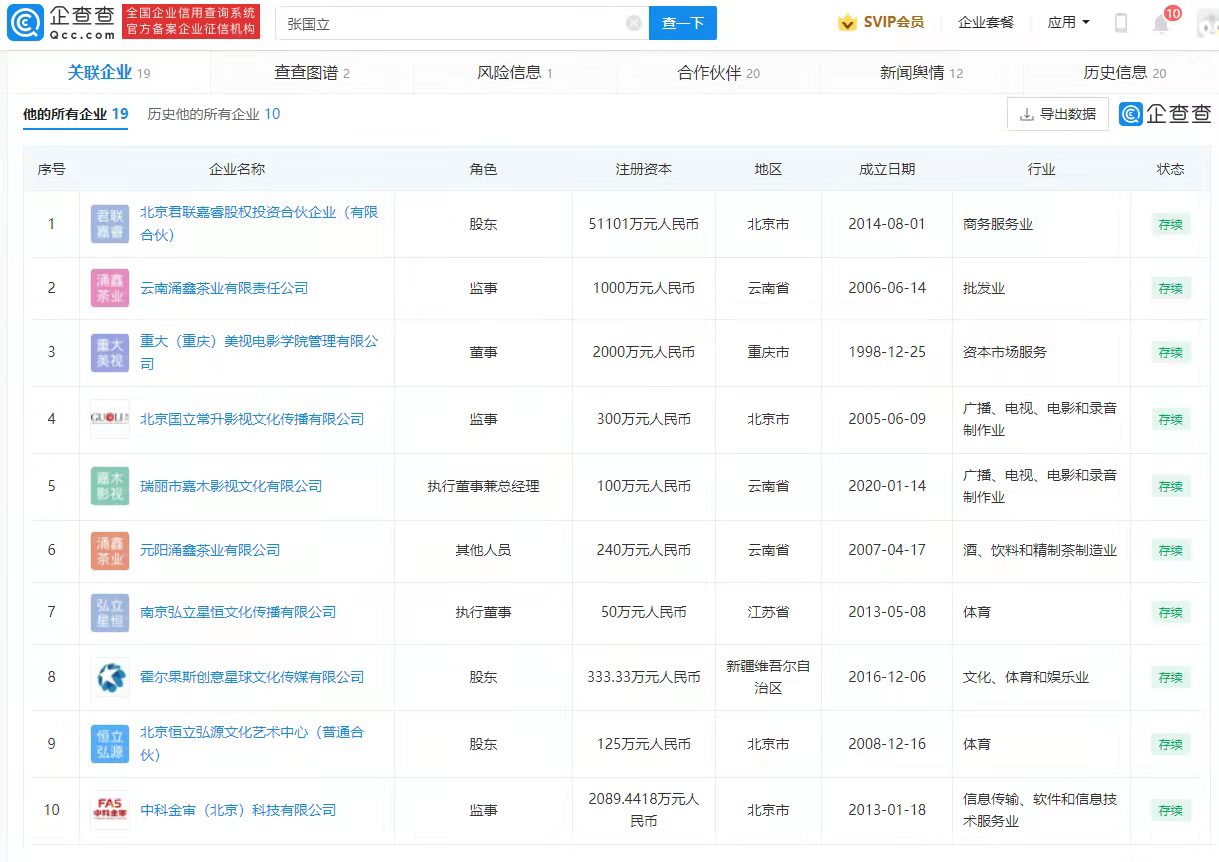Switch to the 新闻舆情 tab
The image size is (1219, 862).
click(x=922, y=73)
